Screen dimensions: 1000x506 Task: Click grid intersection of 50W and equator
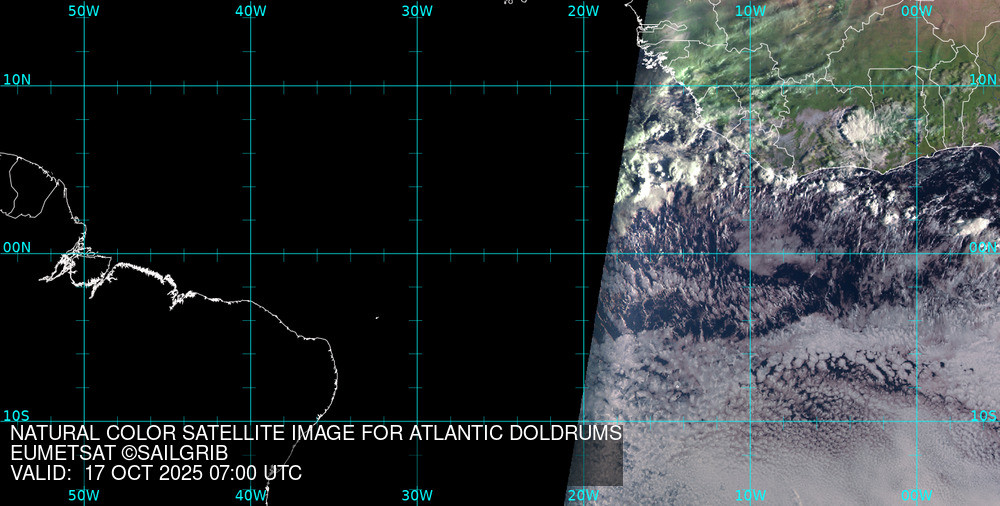[84, 253]
